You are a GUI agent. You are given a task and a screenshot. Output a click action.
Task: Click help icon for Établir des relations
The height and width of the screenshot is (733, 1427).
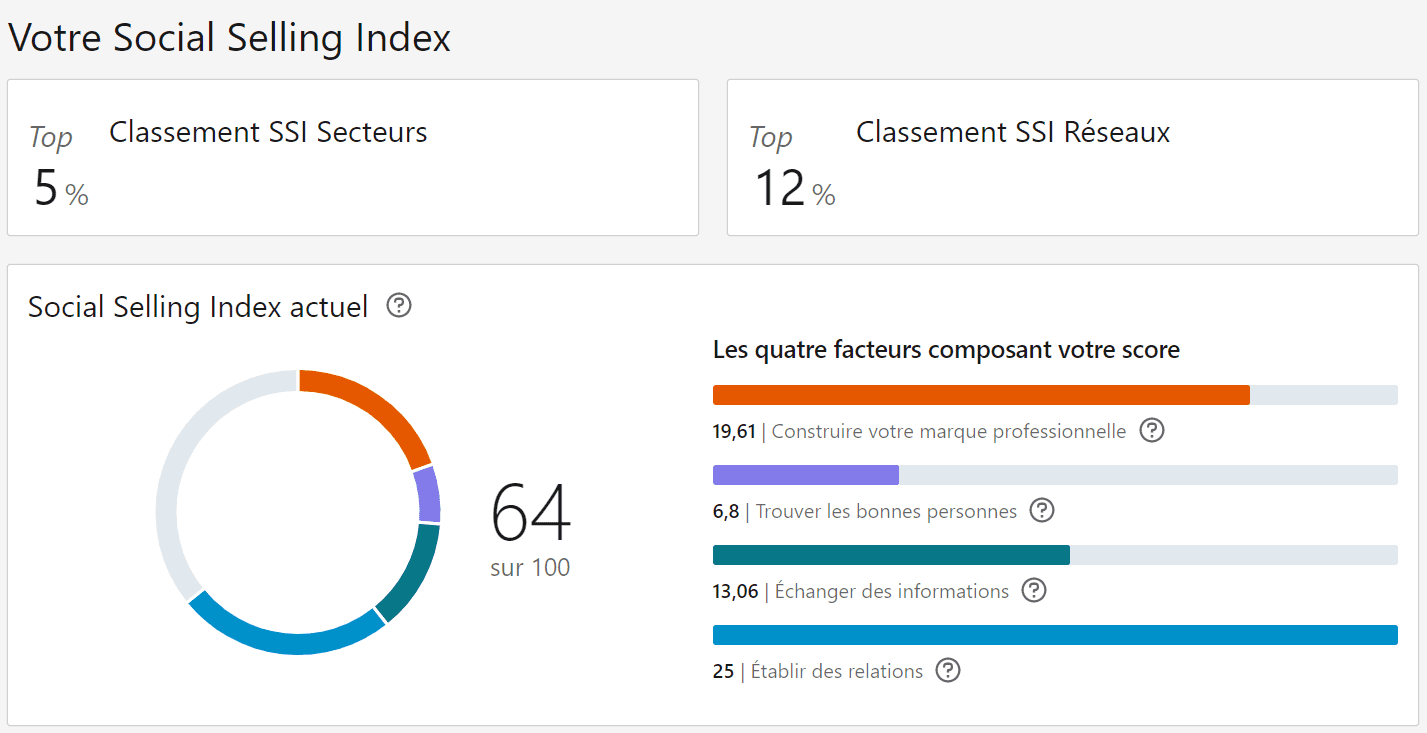(x=948, y=671)
